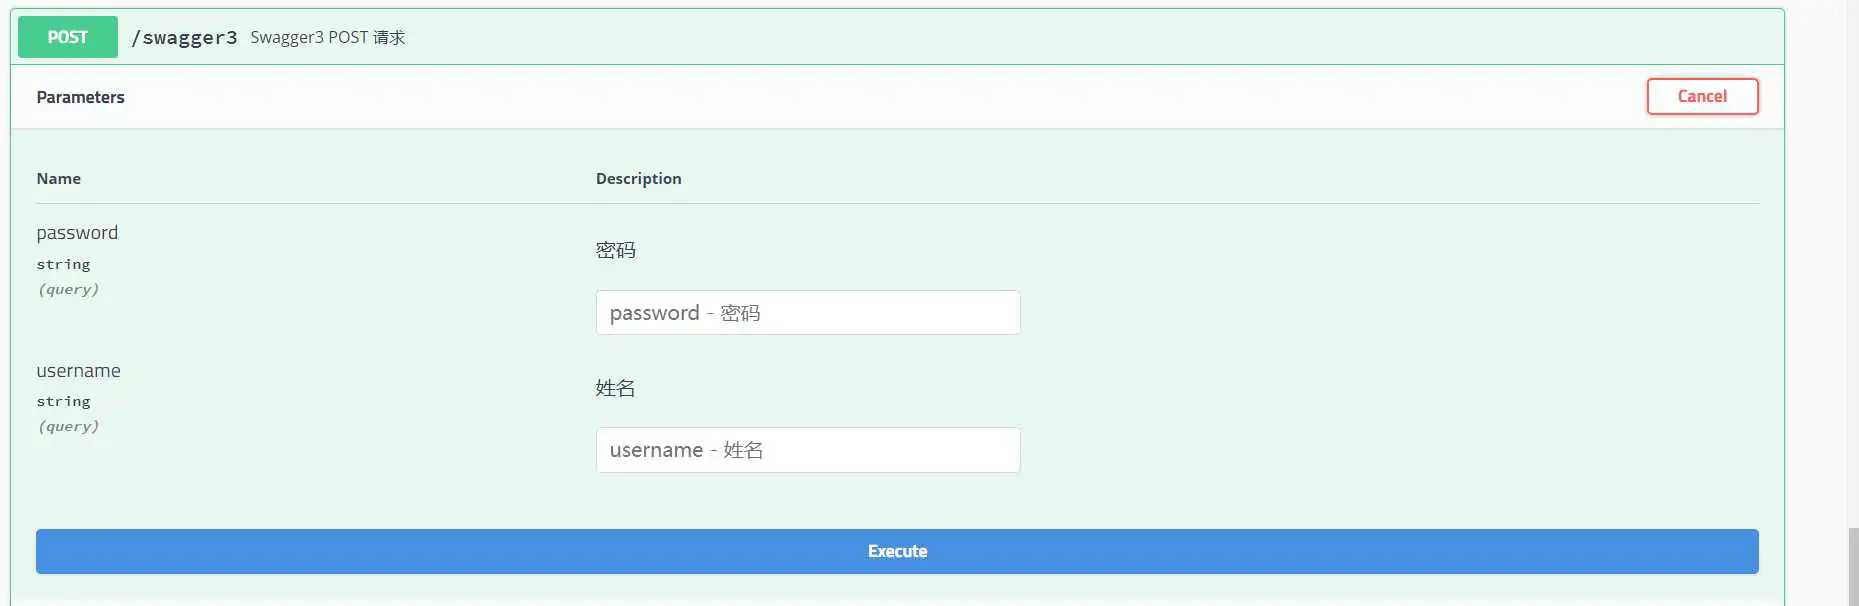Screen dimensions: 1859x606
Task: Click the Swagger3 POST 请求 summary text
Action: tap(327, 38)
